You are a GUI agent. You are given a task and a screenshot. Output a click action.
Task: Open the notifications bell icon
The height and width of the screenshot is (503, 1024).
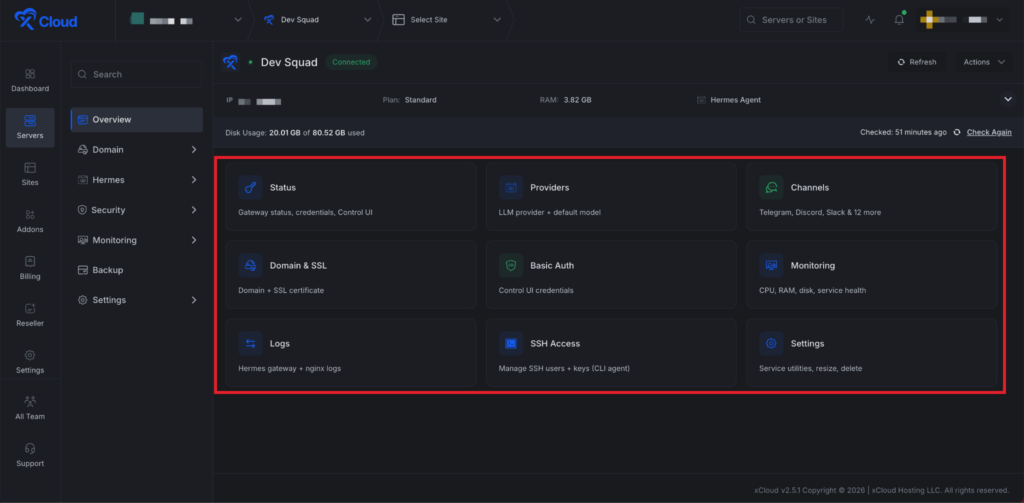click(x=899, y=20)
